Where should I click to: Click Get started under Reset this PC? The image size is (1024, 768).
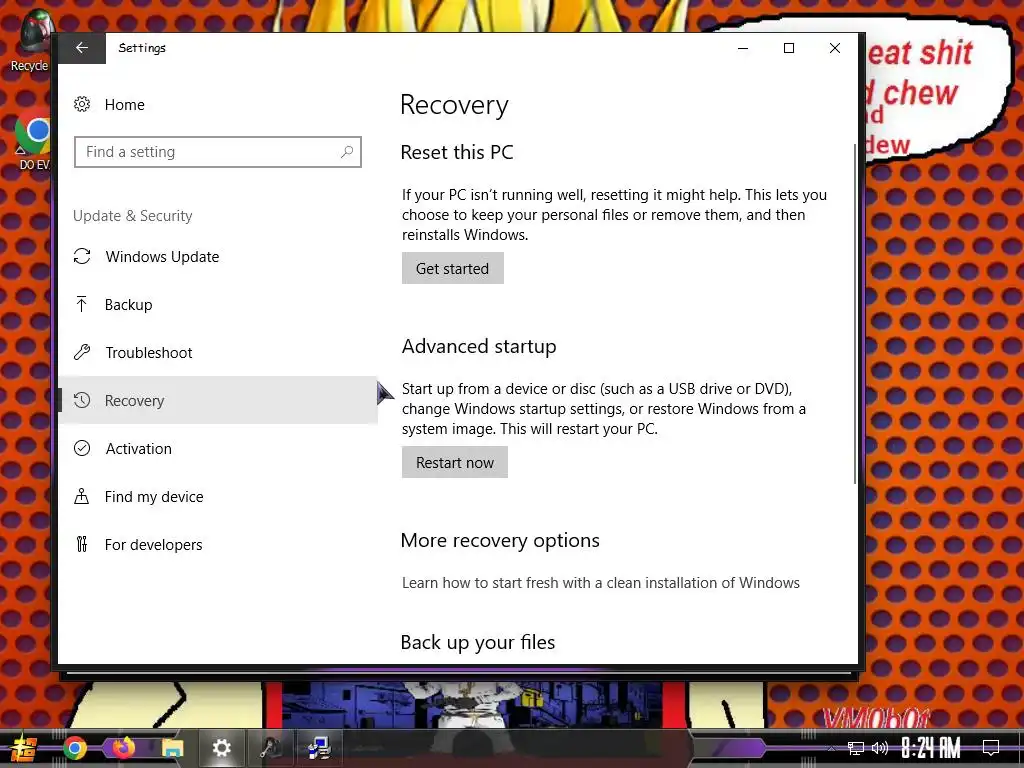click(453, 268)
